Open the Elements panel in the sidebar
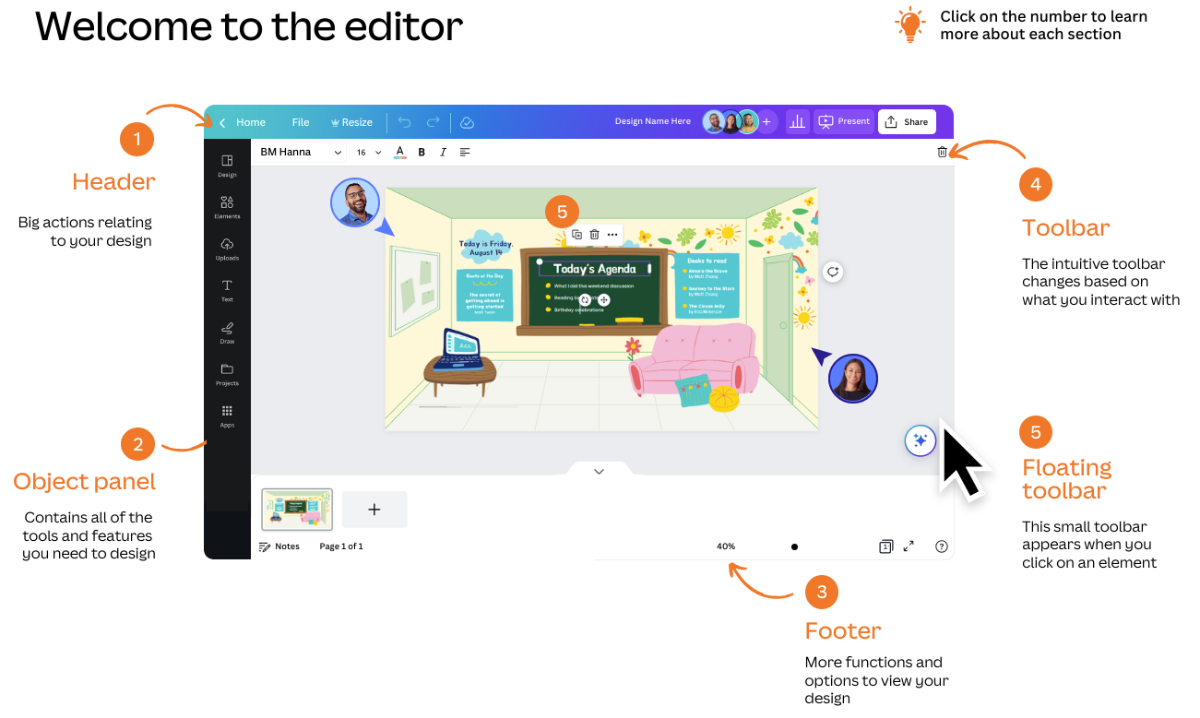 click(x=227, y=207)
